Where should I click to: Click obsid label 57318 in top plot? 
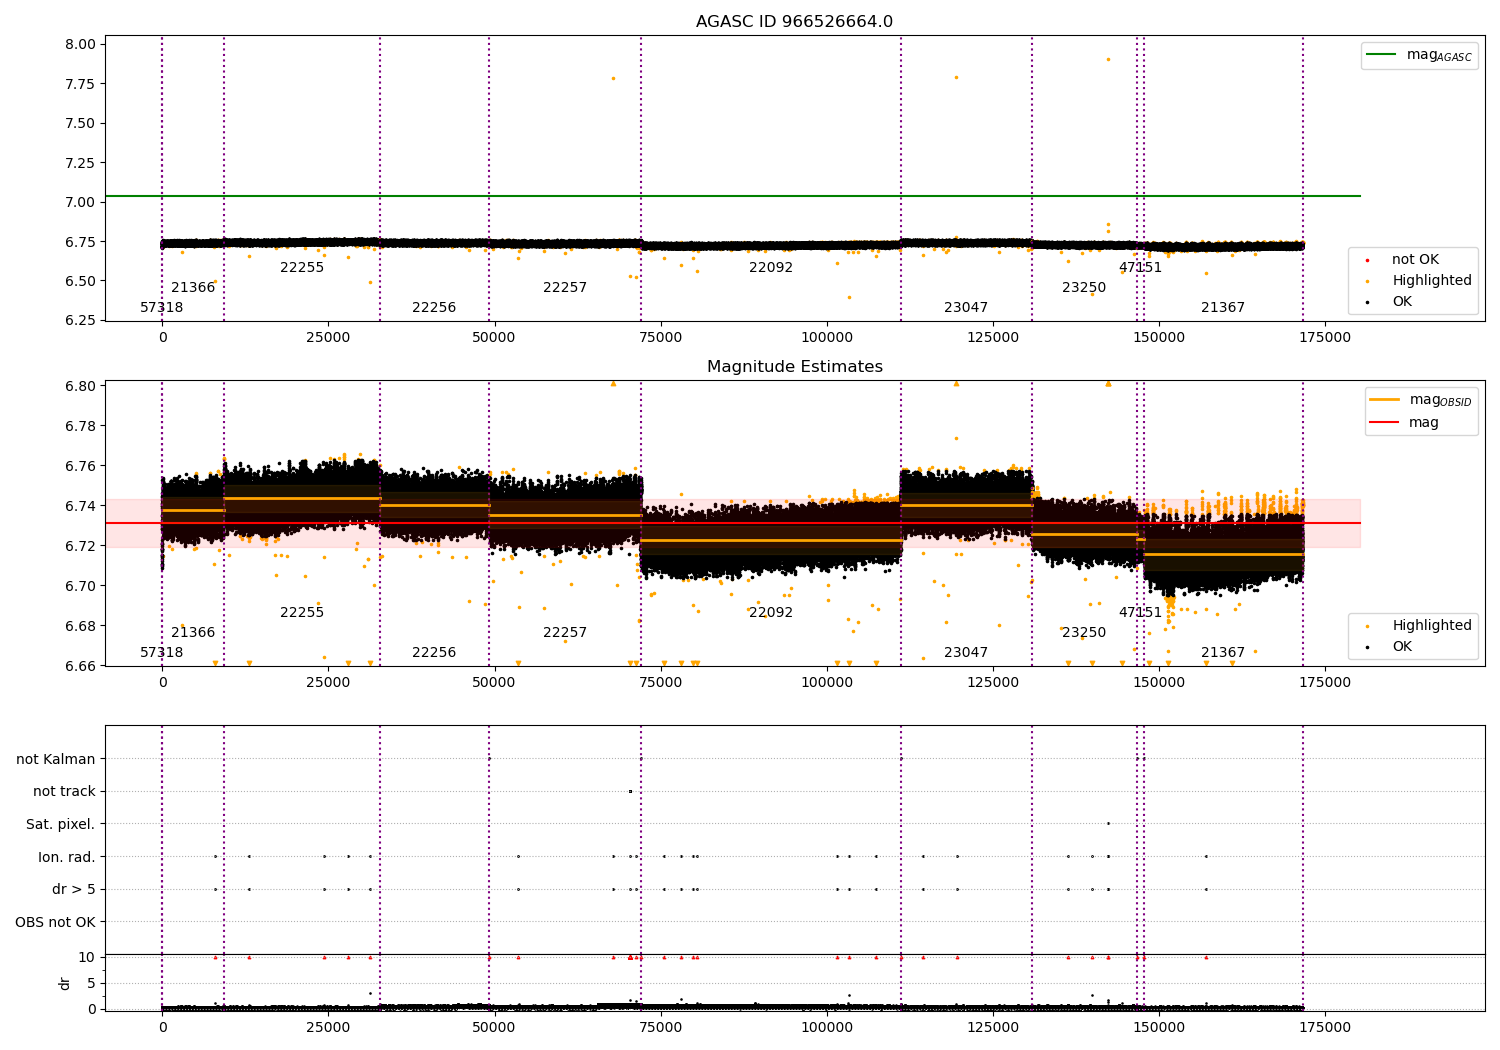(x=162, y=308)
